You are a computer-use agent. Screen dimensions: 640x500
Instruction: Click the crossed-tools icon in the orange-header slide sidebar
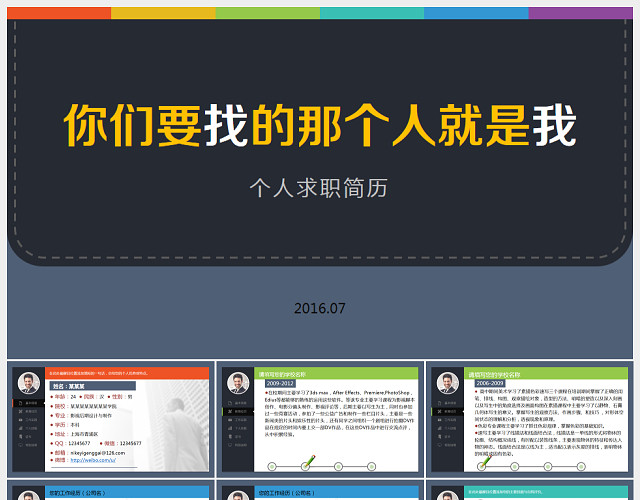(x=20, y=411)
